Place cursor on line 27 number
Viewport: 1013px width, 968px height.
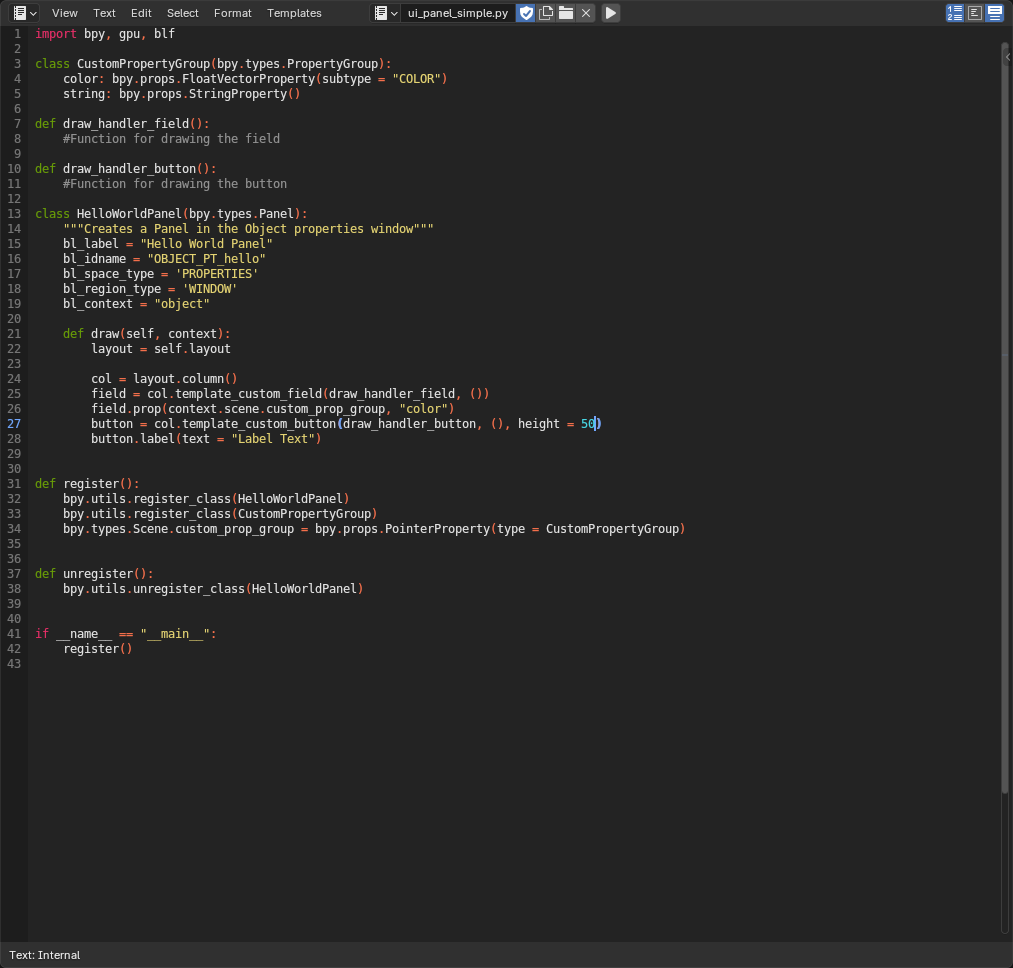coord(14,424)
